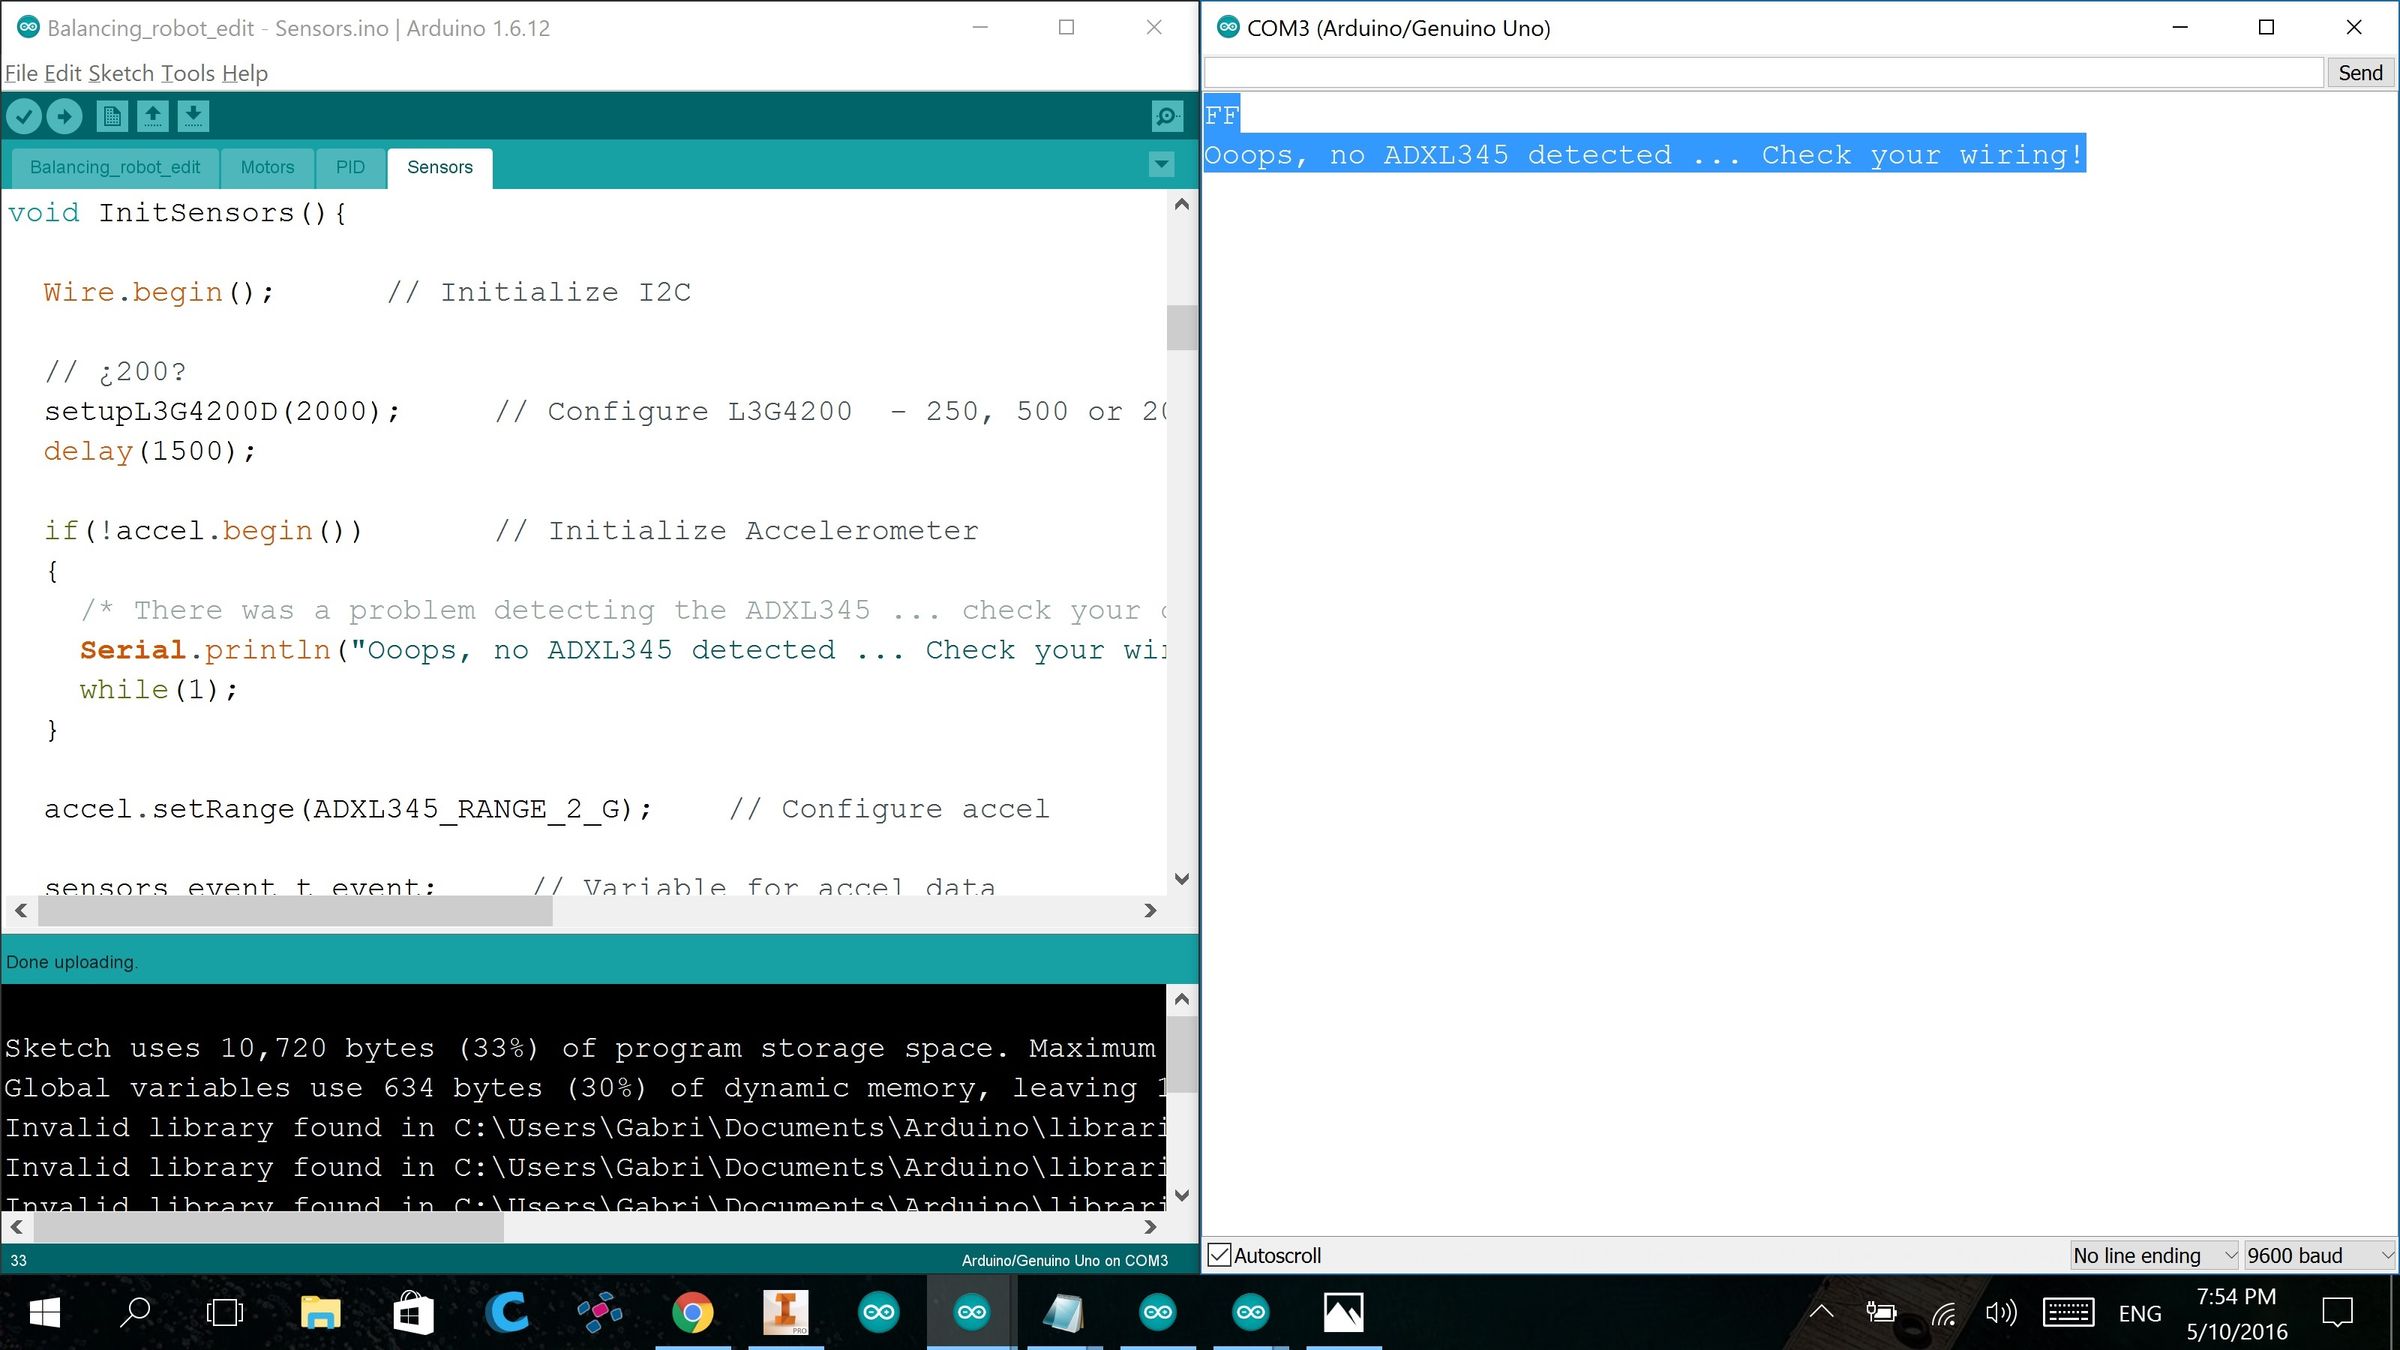Click the code editor vertical scrollbar thumb
This screenshot has height=1350, width=2400.
coord(1181,328)
